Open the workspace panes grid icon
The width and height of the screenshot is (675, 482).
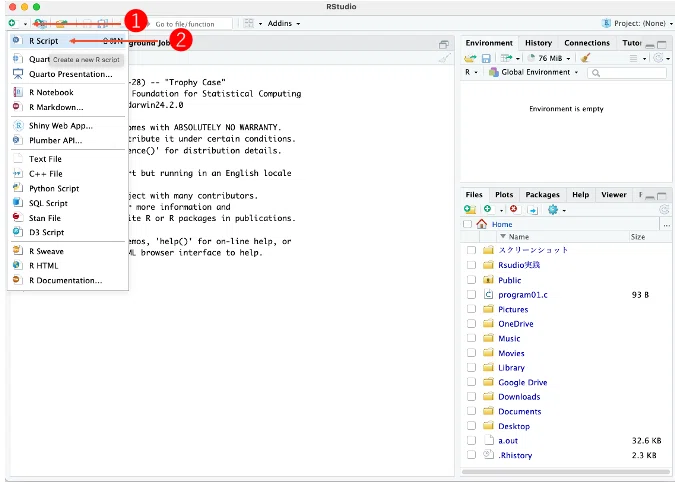249,23
